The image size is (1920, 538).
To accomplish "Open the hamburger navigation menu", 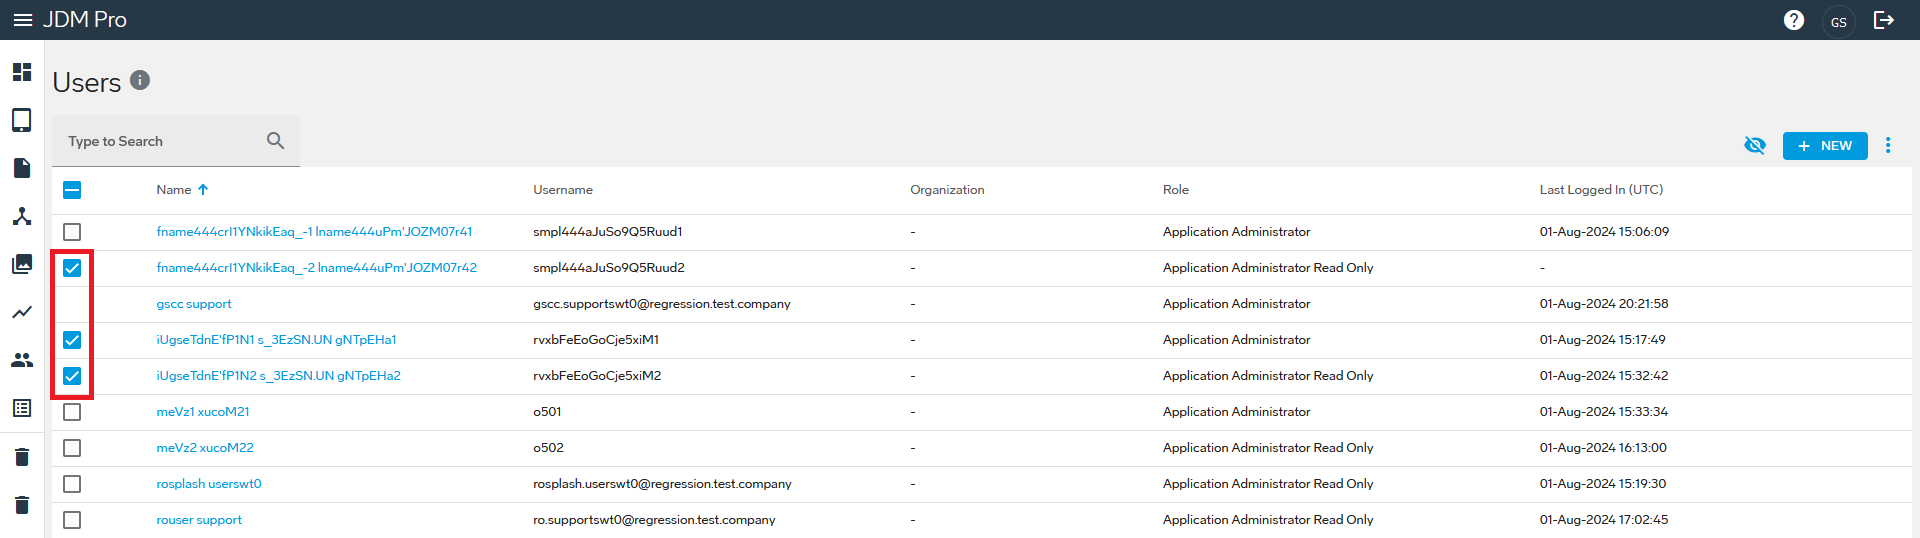I will 22,20.
